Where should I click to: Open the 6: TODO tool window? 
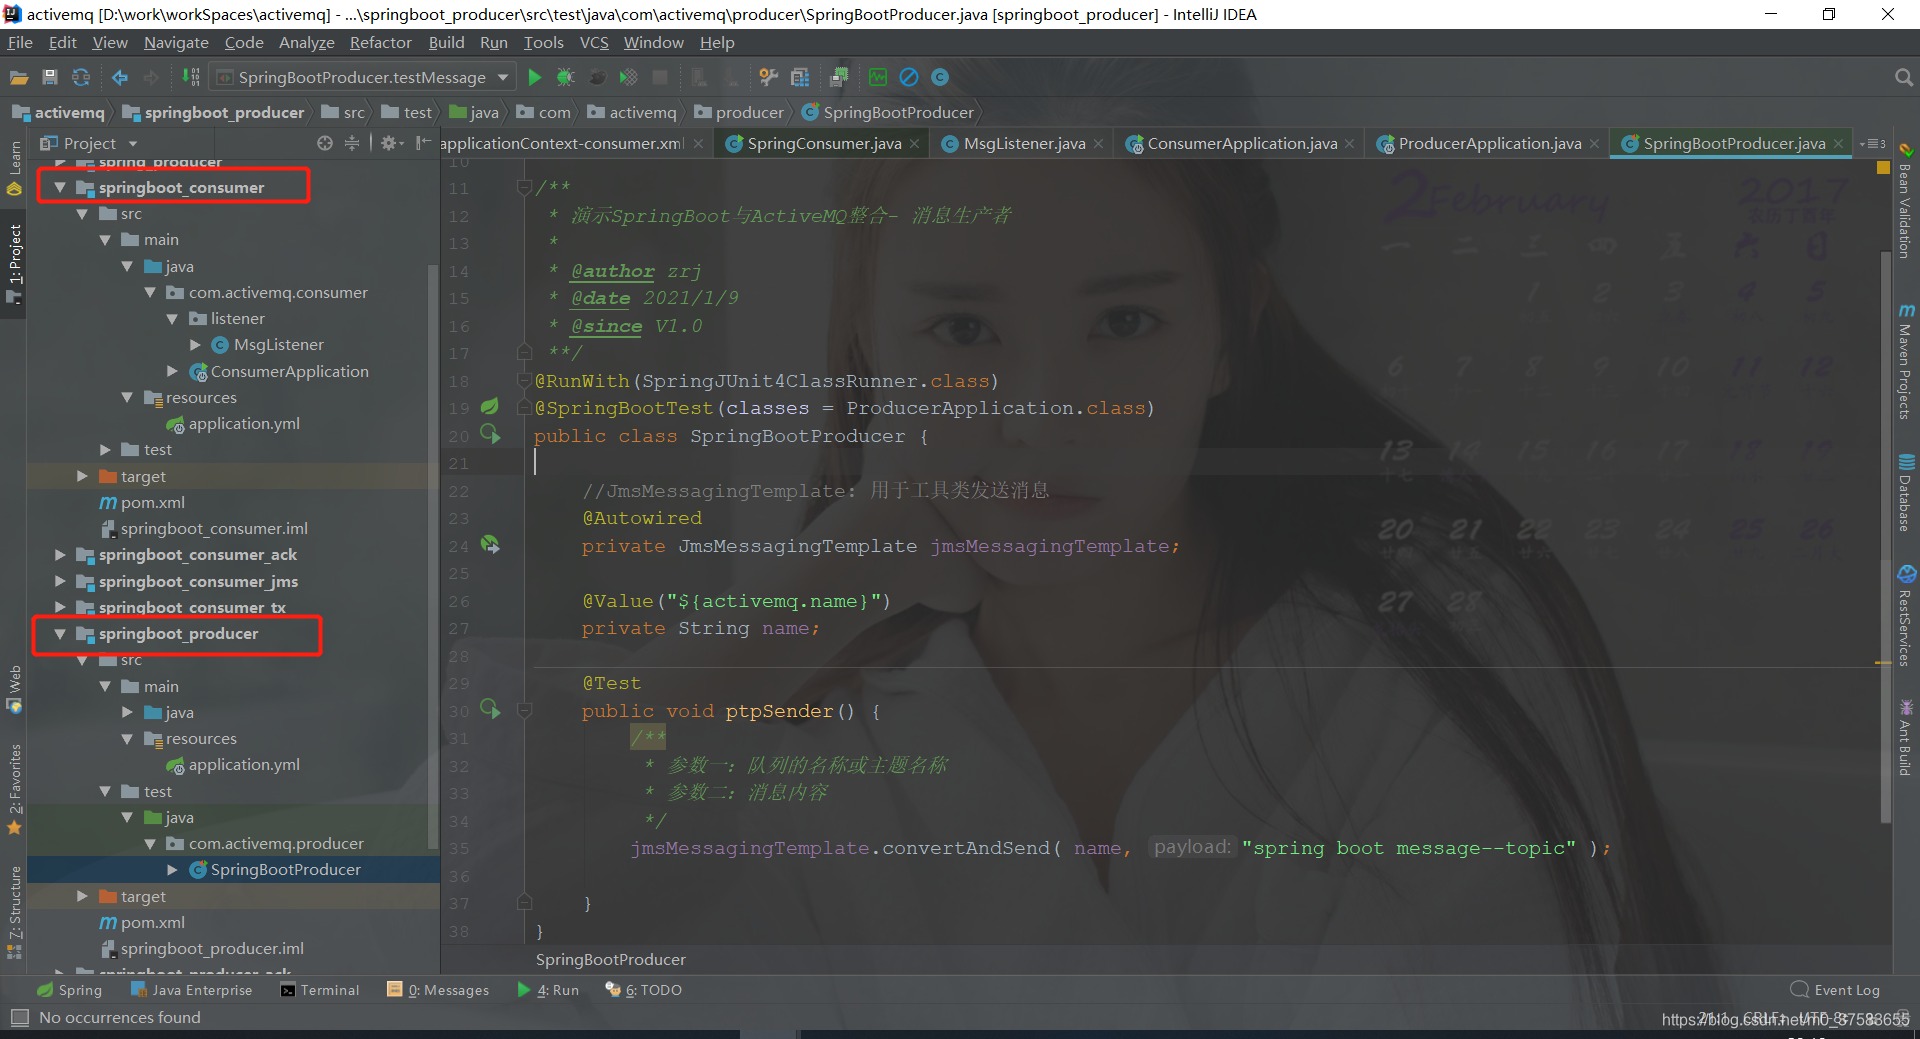(644, 990)
